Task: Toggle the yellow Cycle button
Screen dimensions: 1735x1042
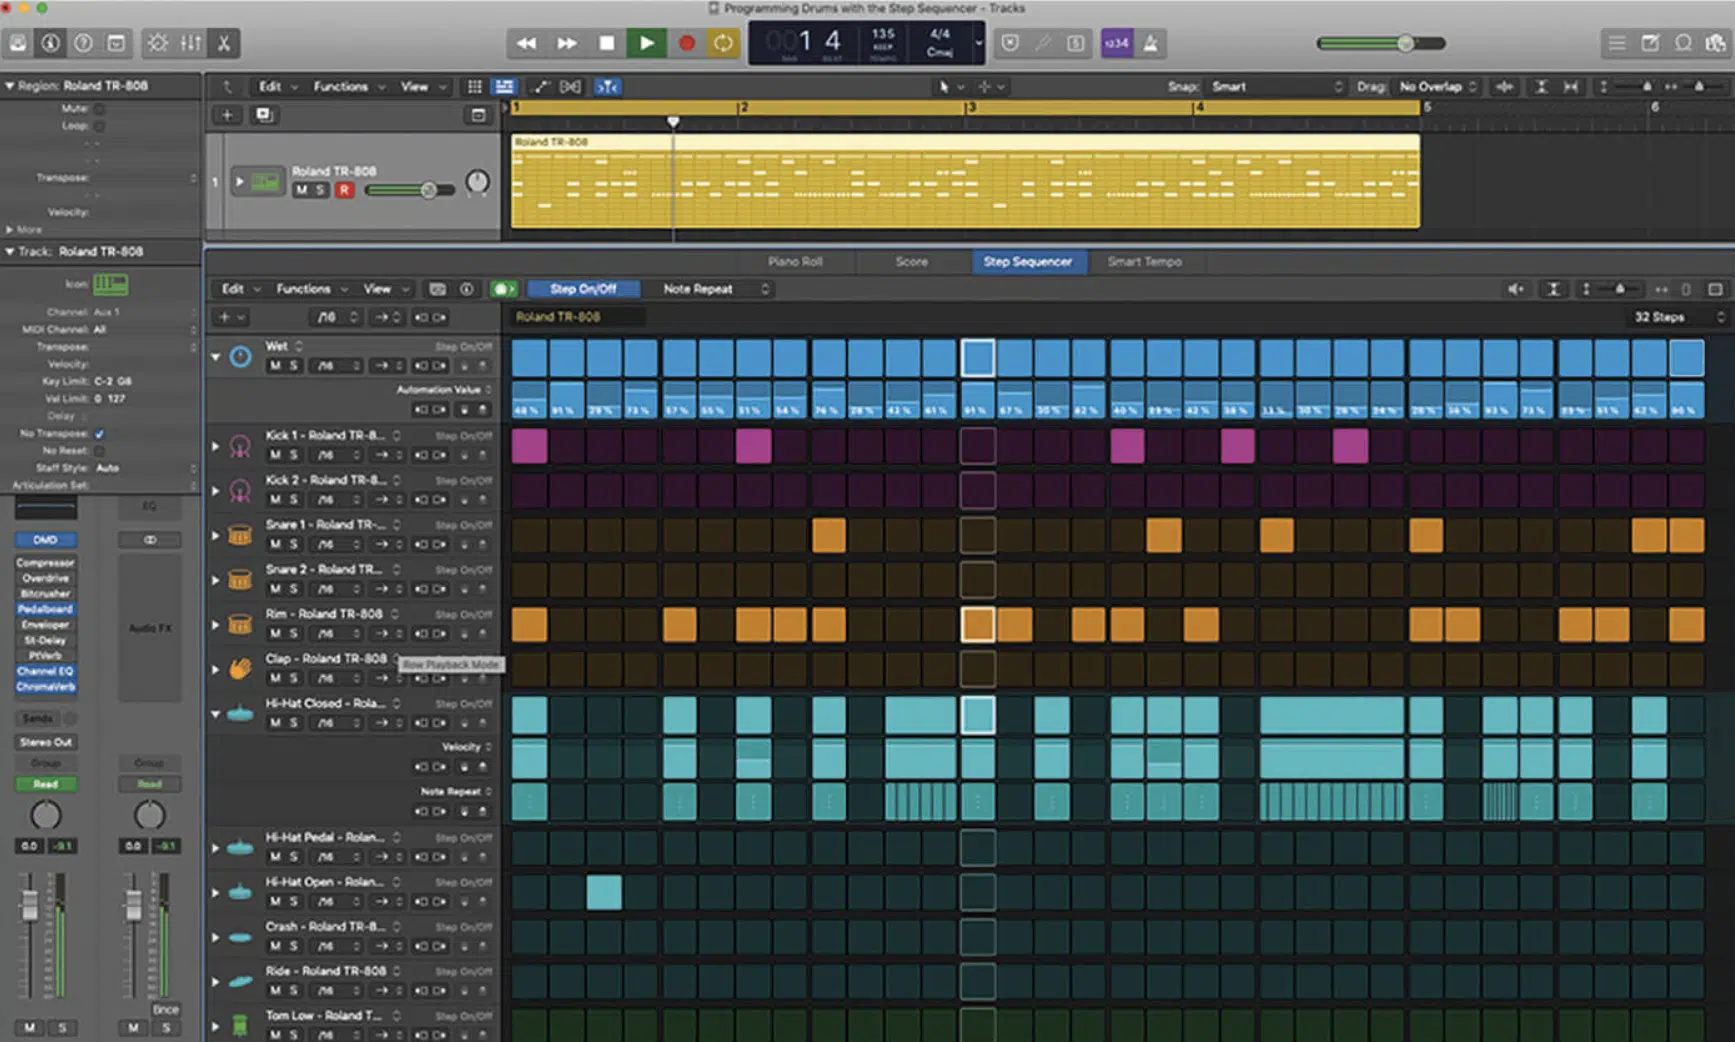Action: [x=723, y=43]
